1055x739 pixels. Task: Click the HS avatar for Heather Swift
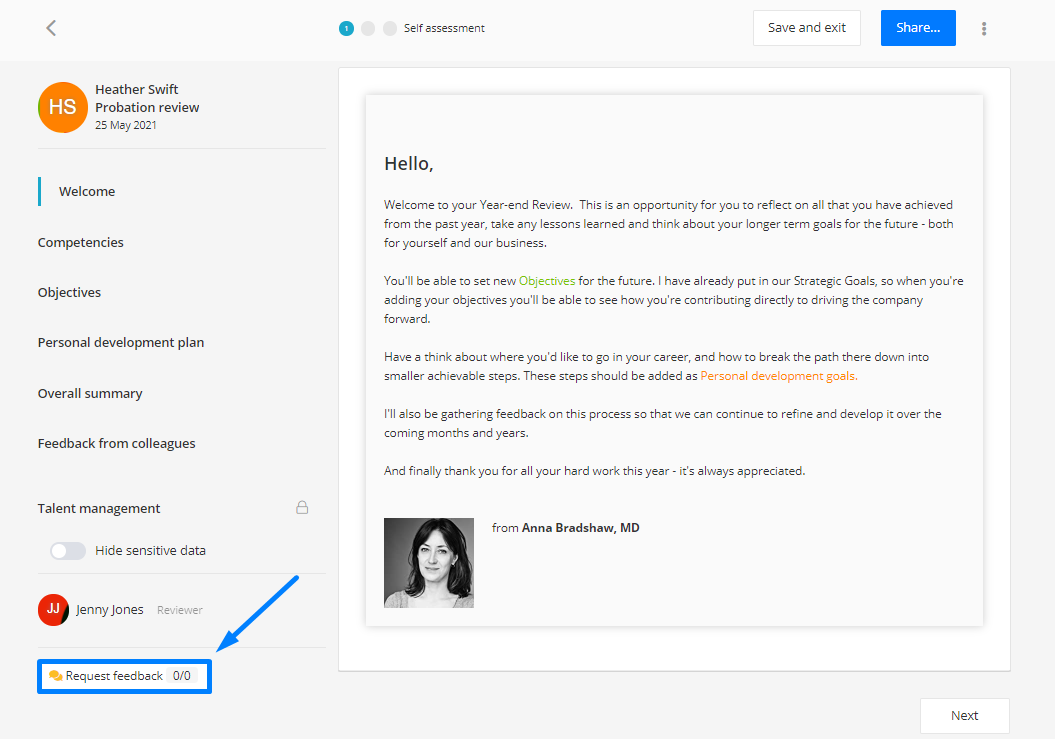click(63, 107)
